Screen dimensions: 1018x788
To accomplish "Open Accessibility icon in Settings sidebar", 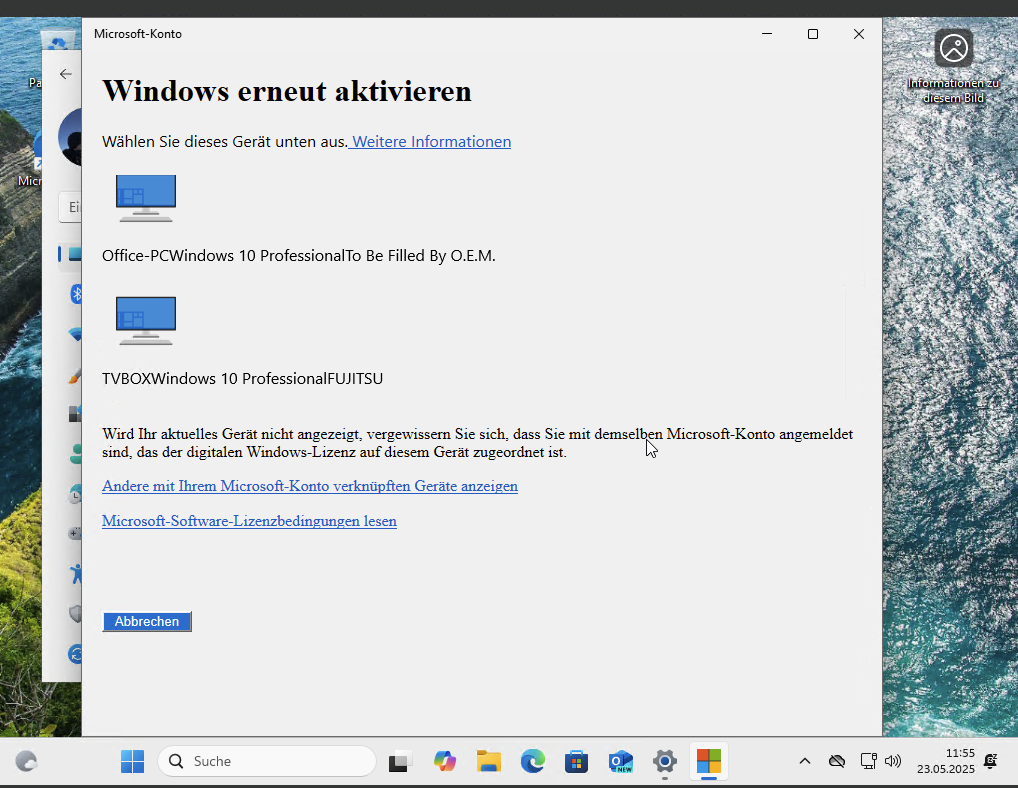I will point(76,574).
